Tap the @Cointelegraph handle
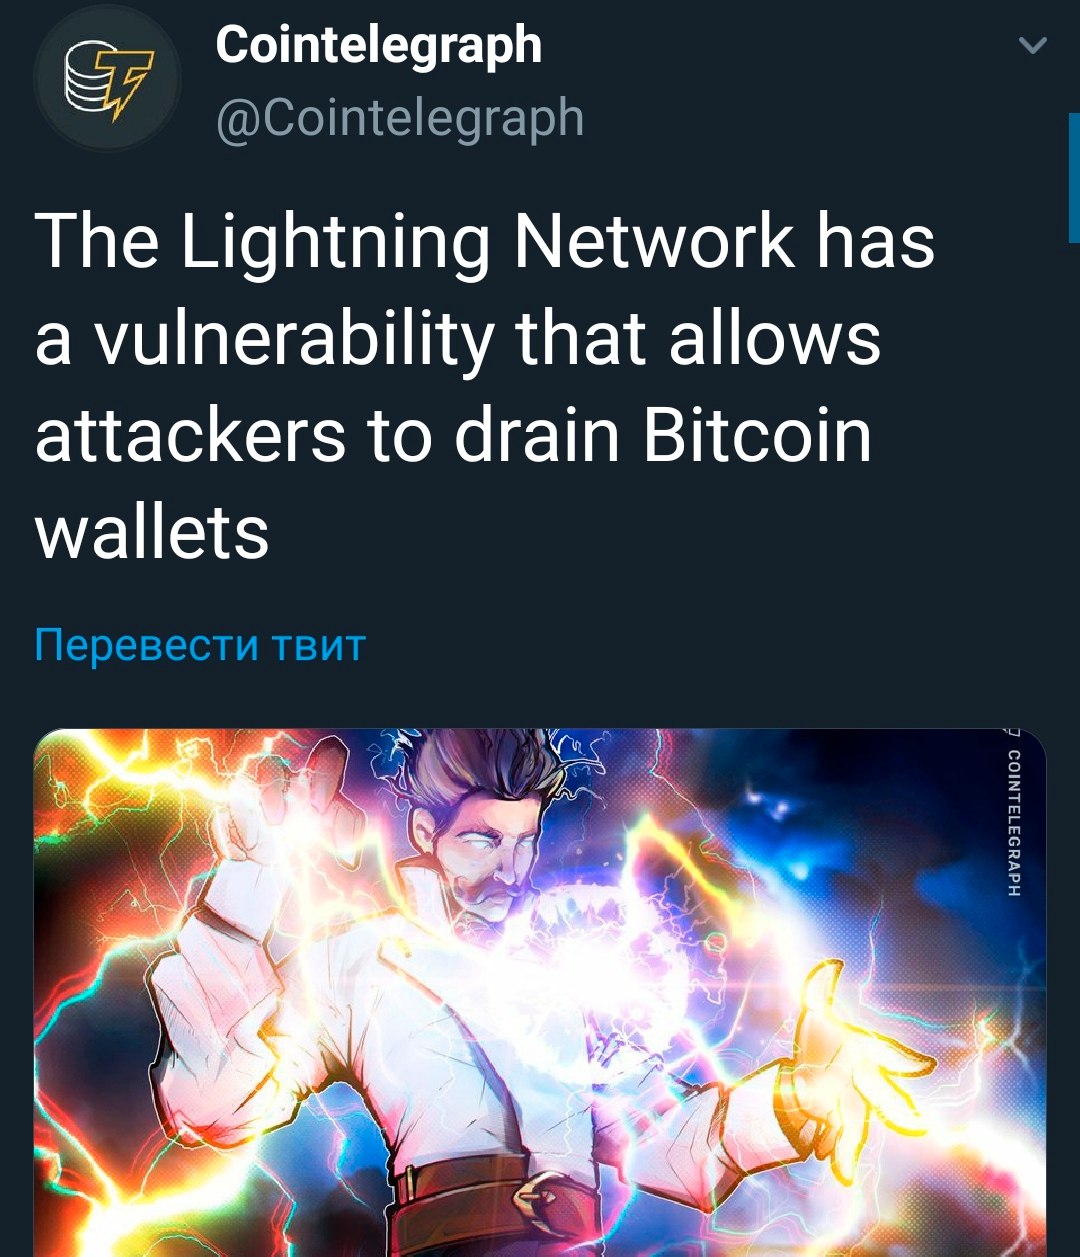The height and width of the screenshot is (1257, 1080). pyautogui.click(x=400, y=119)
